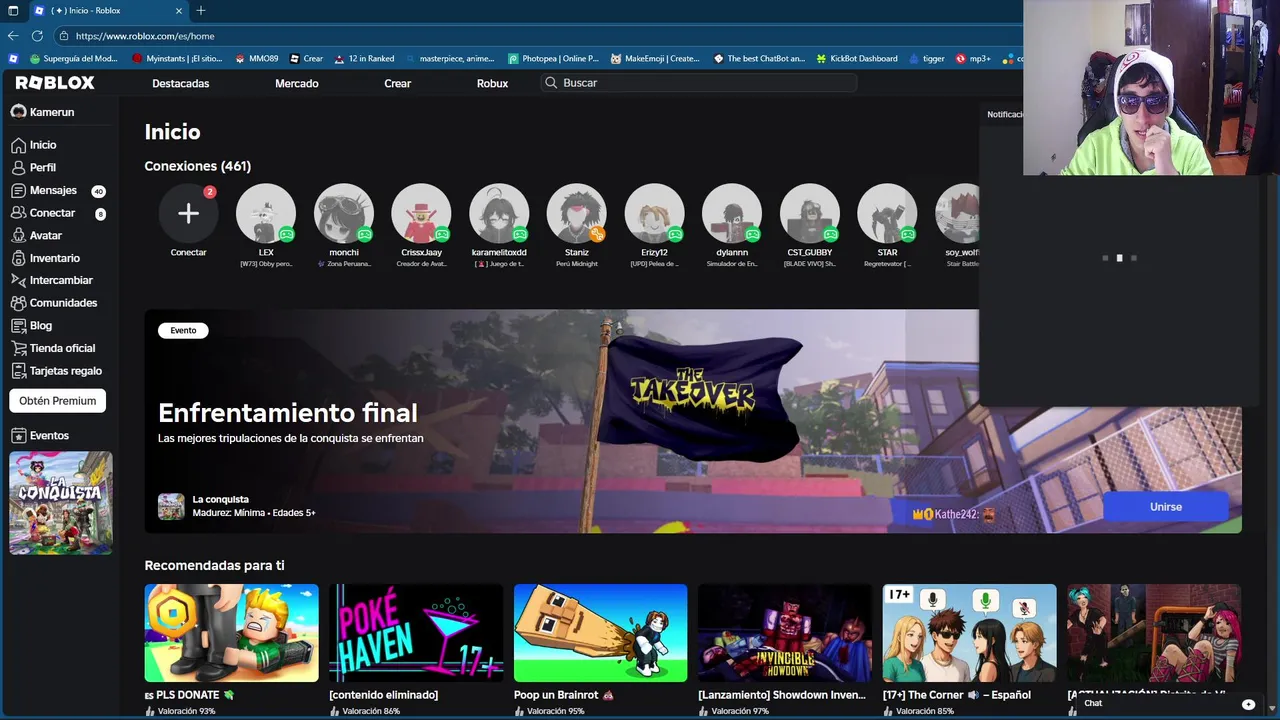Open CrissxJaay's connection avatar

coord(421,213)
